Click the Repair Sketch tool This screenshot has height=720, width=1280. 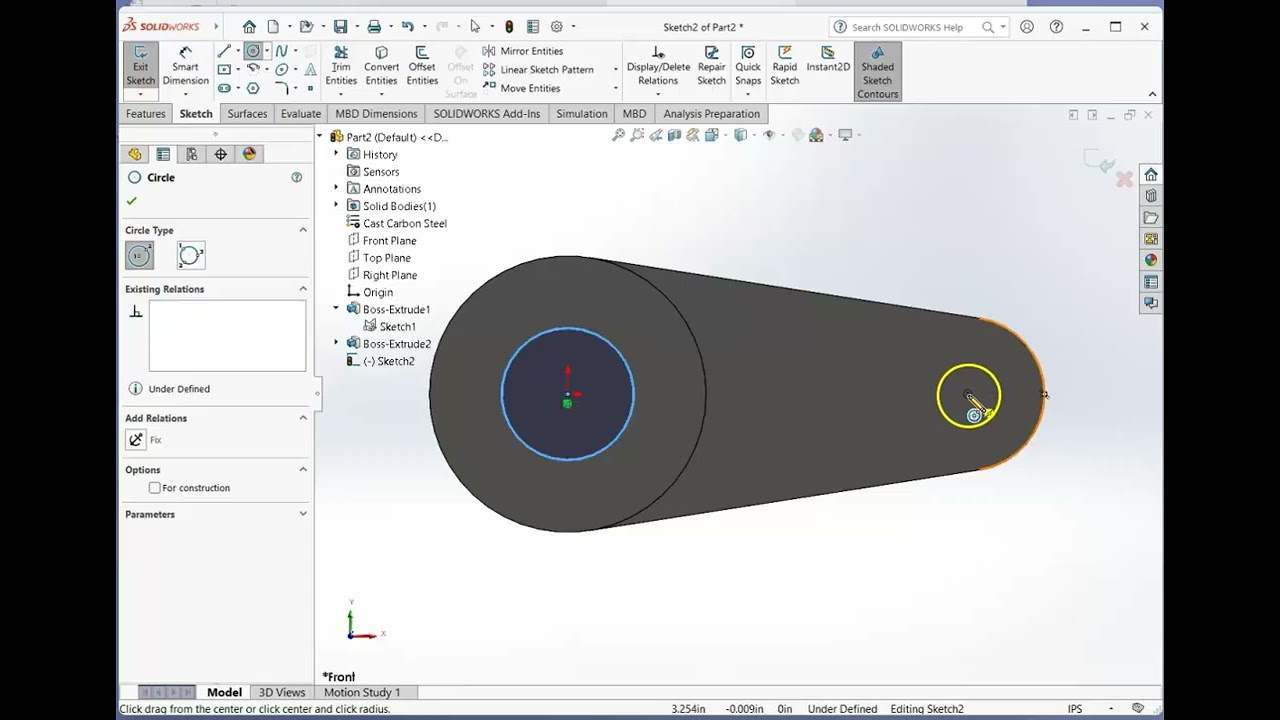pos(711,66)
